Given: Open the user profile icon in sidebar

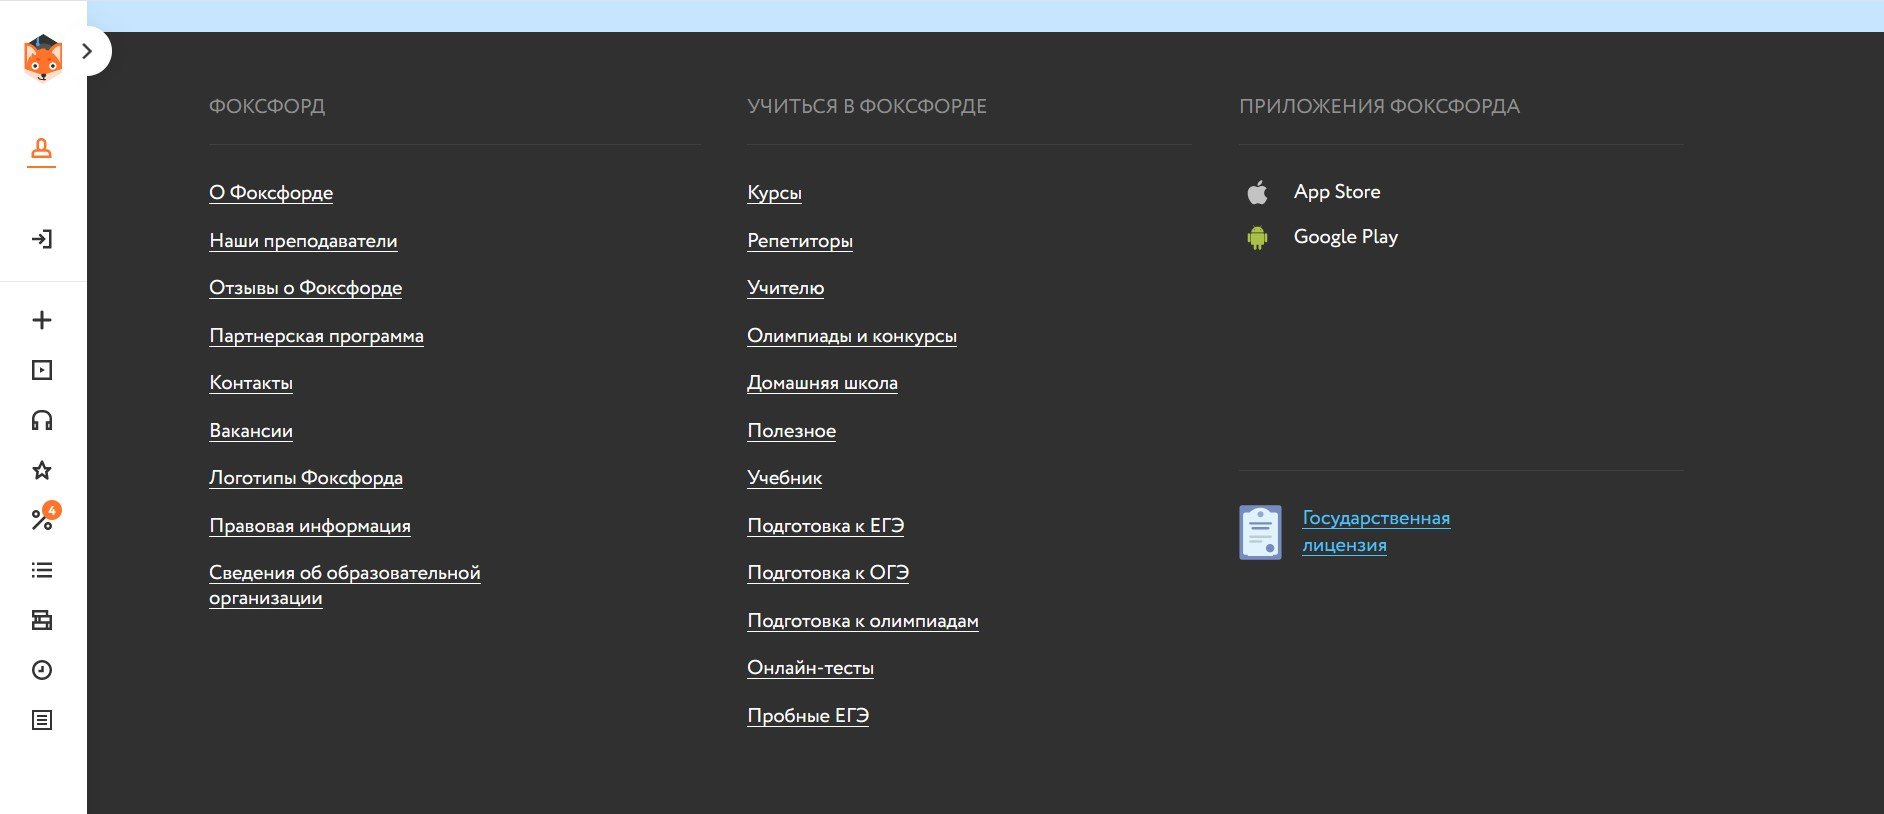Looking at the screenshot, I should pos(41,152).
